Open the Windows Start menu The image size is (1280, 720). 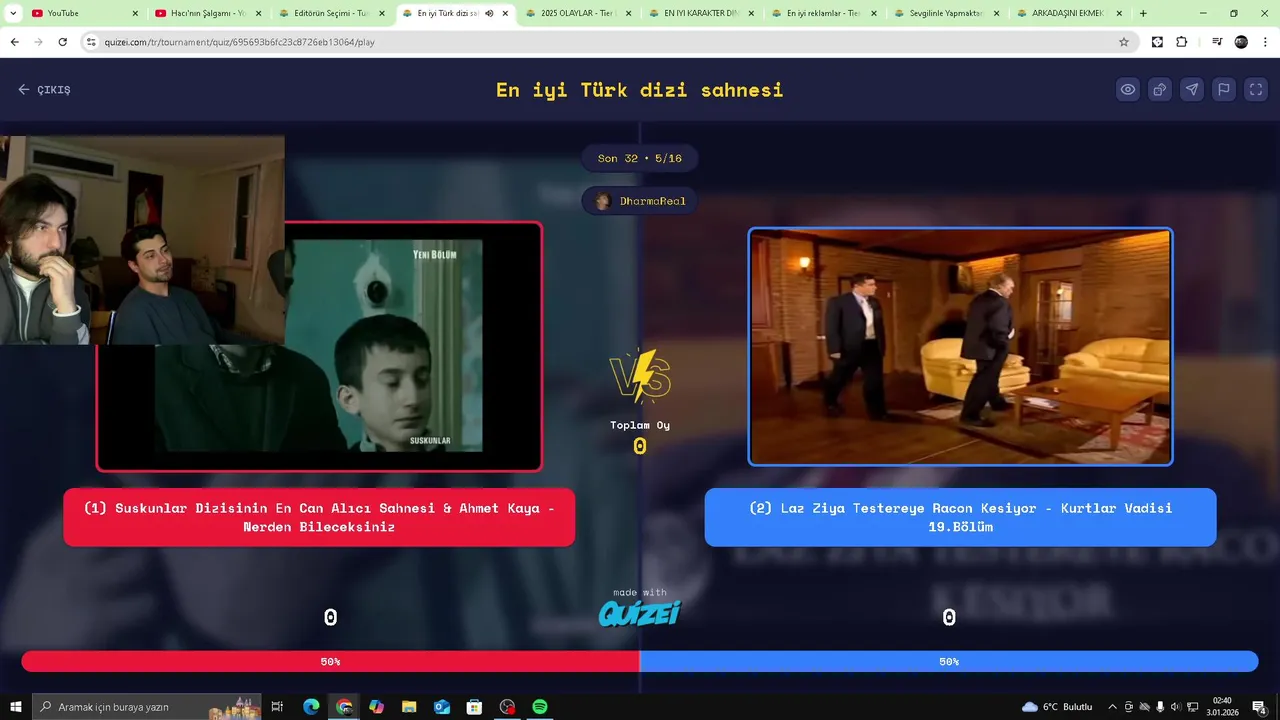pos(15,707)
